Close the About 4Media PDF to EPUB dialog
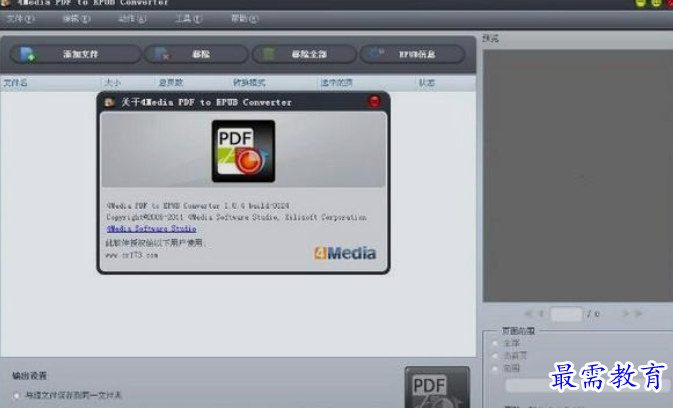Screen dimensions: 673x408 point(374,102)
